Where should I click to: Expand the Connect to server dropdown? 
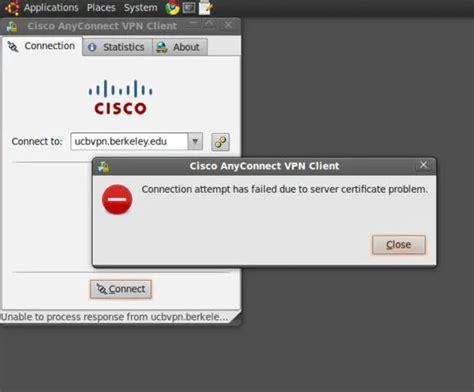pyautogui.click(x=195, y=141)
